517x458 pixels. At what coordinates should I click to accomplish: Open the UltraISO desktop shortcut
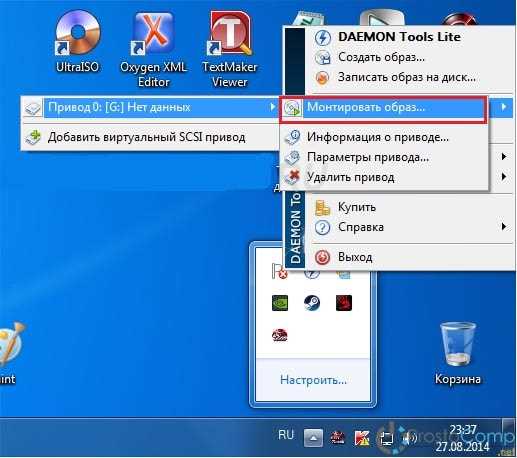coord(77,42)
